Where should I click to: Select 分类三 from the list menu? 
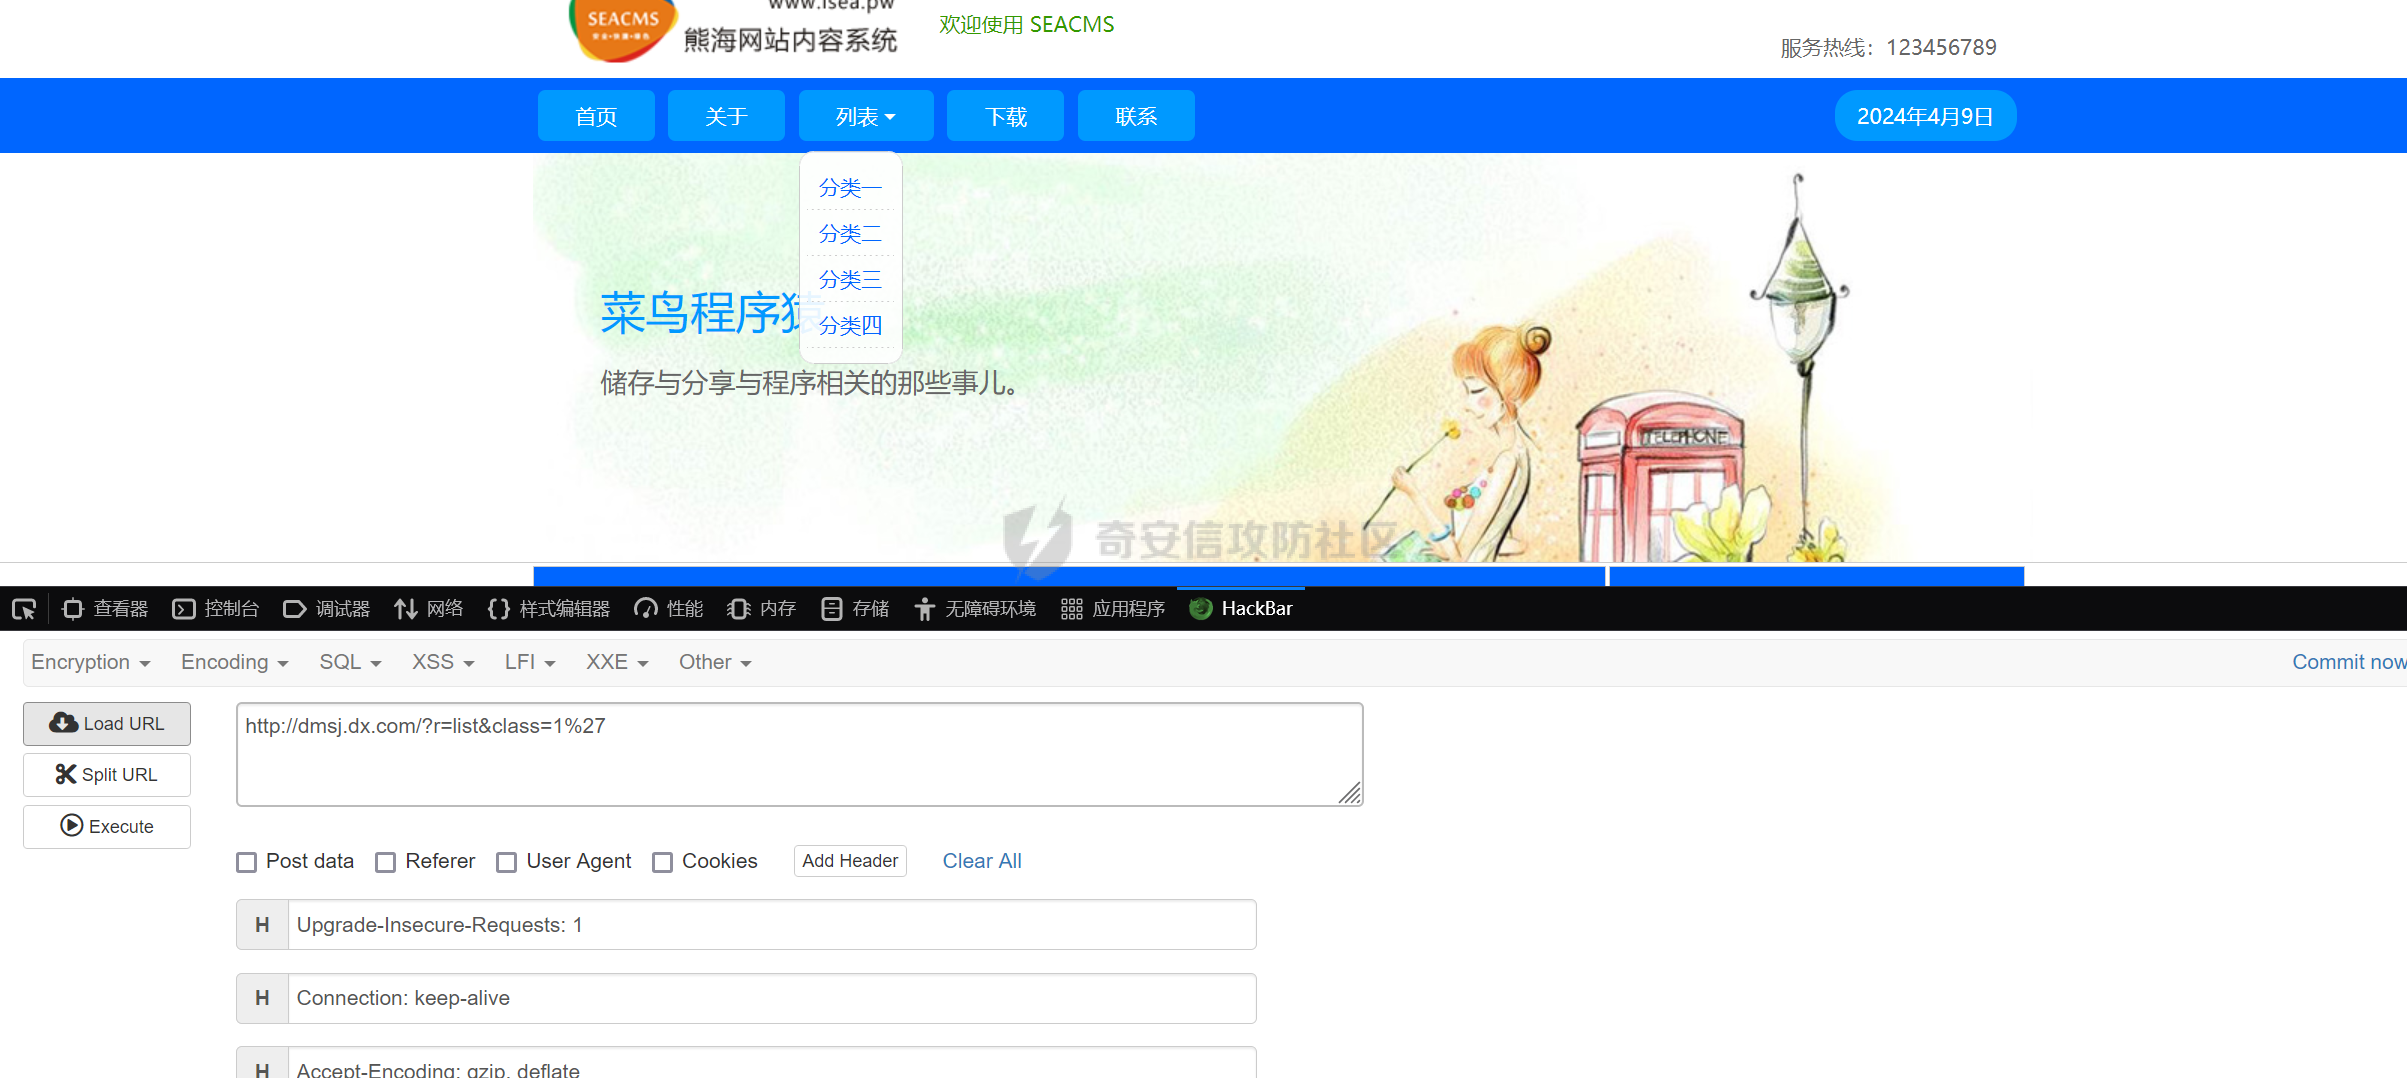851,279
